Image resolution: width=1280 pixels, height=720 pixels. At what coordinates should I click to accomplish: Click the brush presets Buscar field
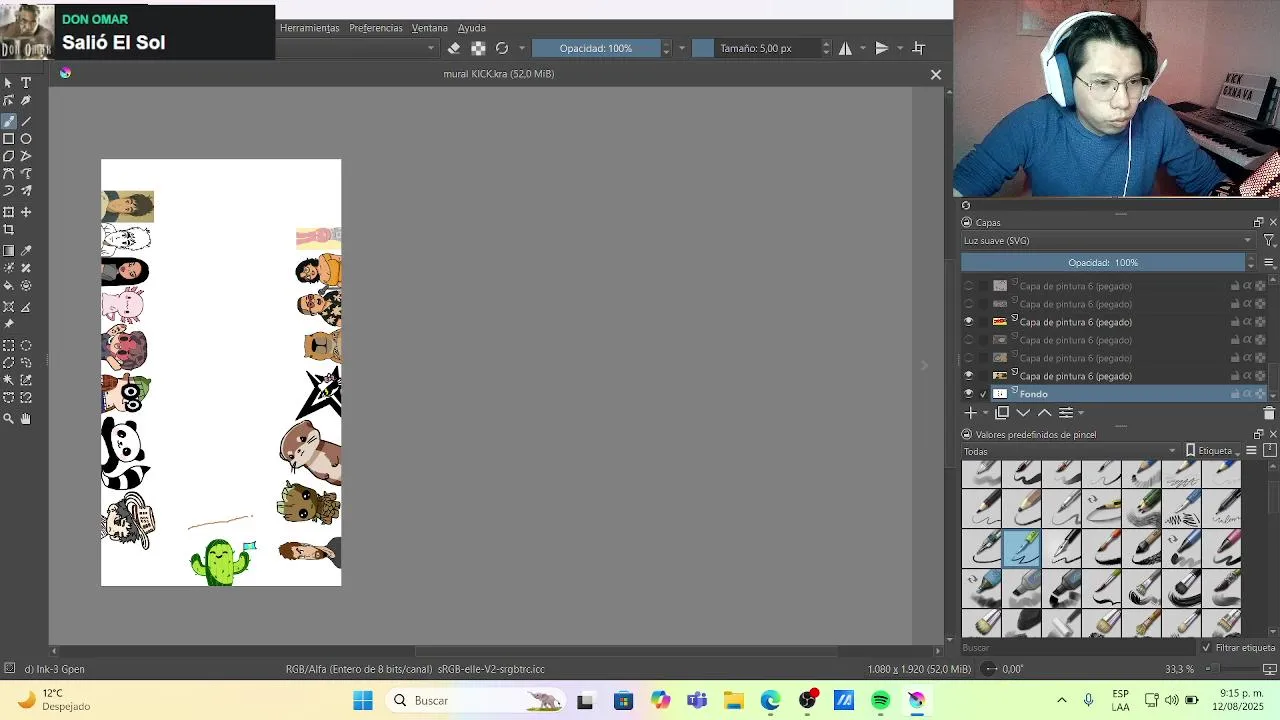pos(1080,648)
